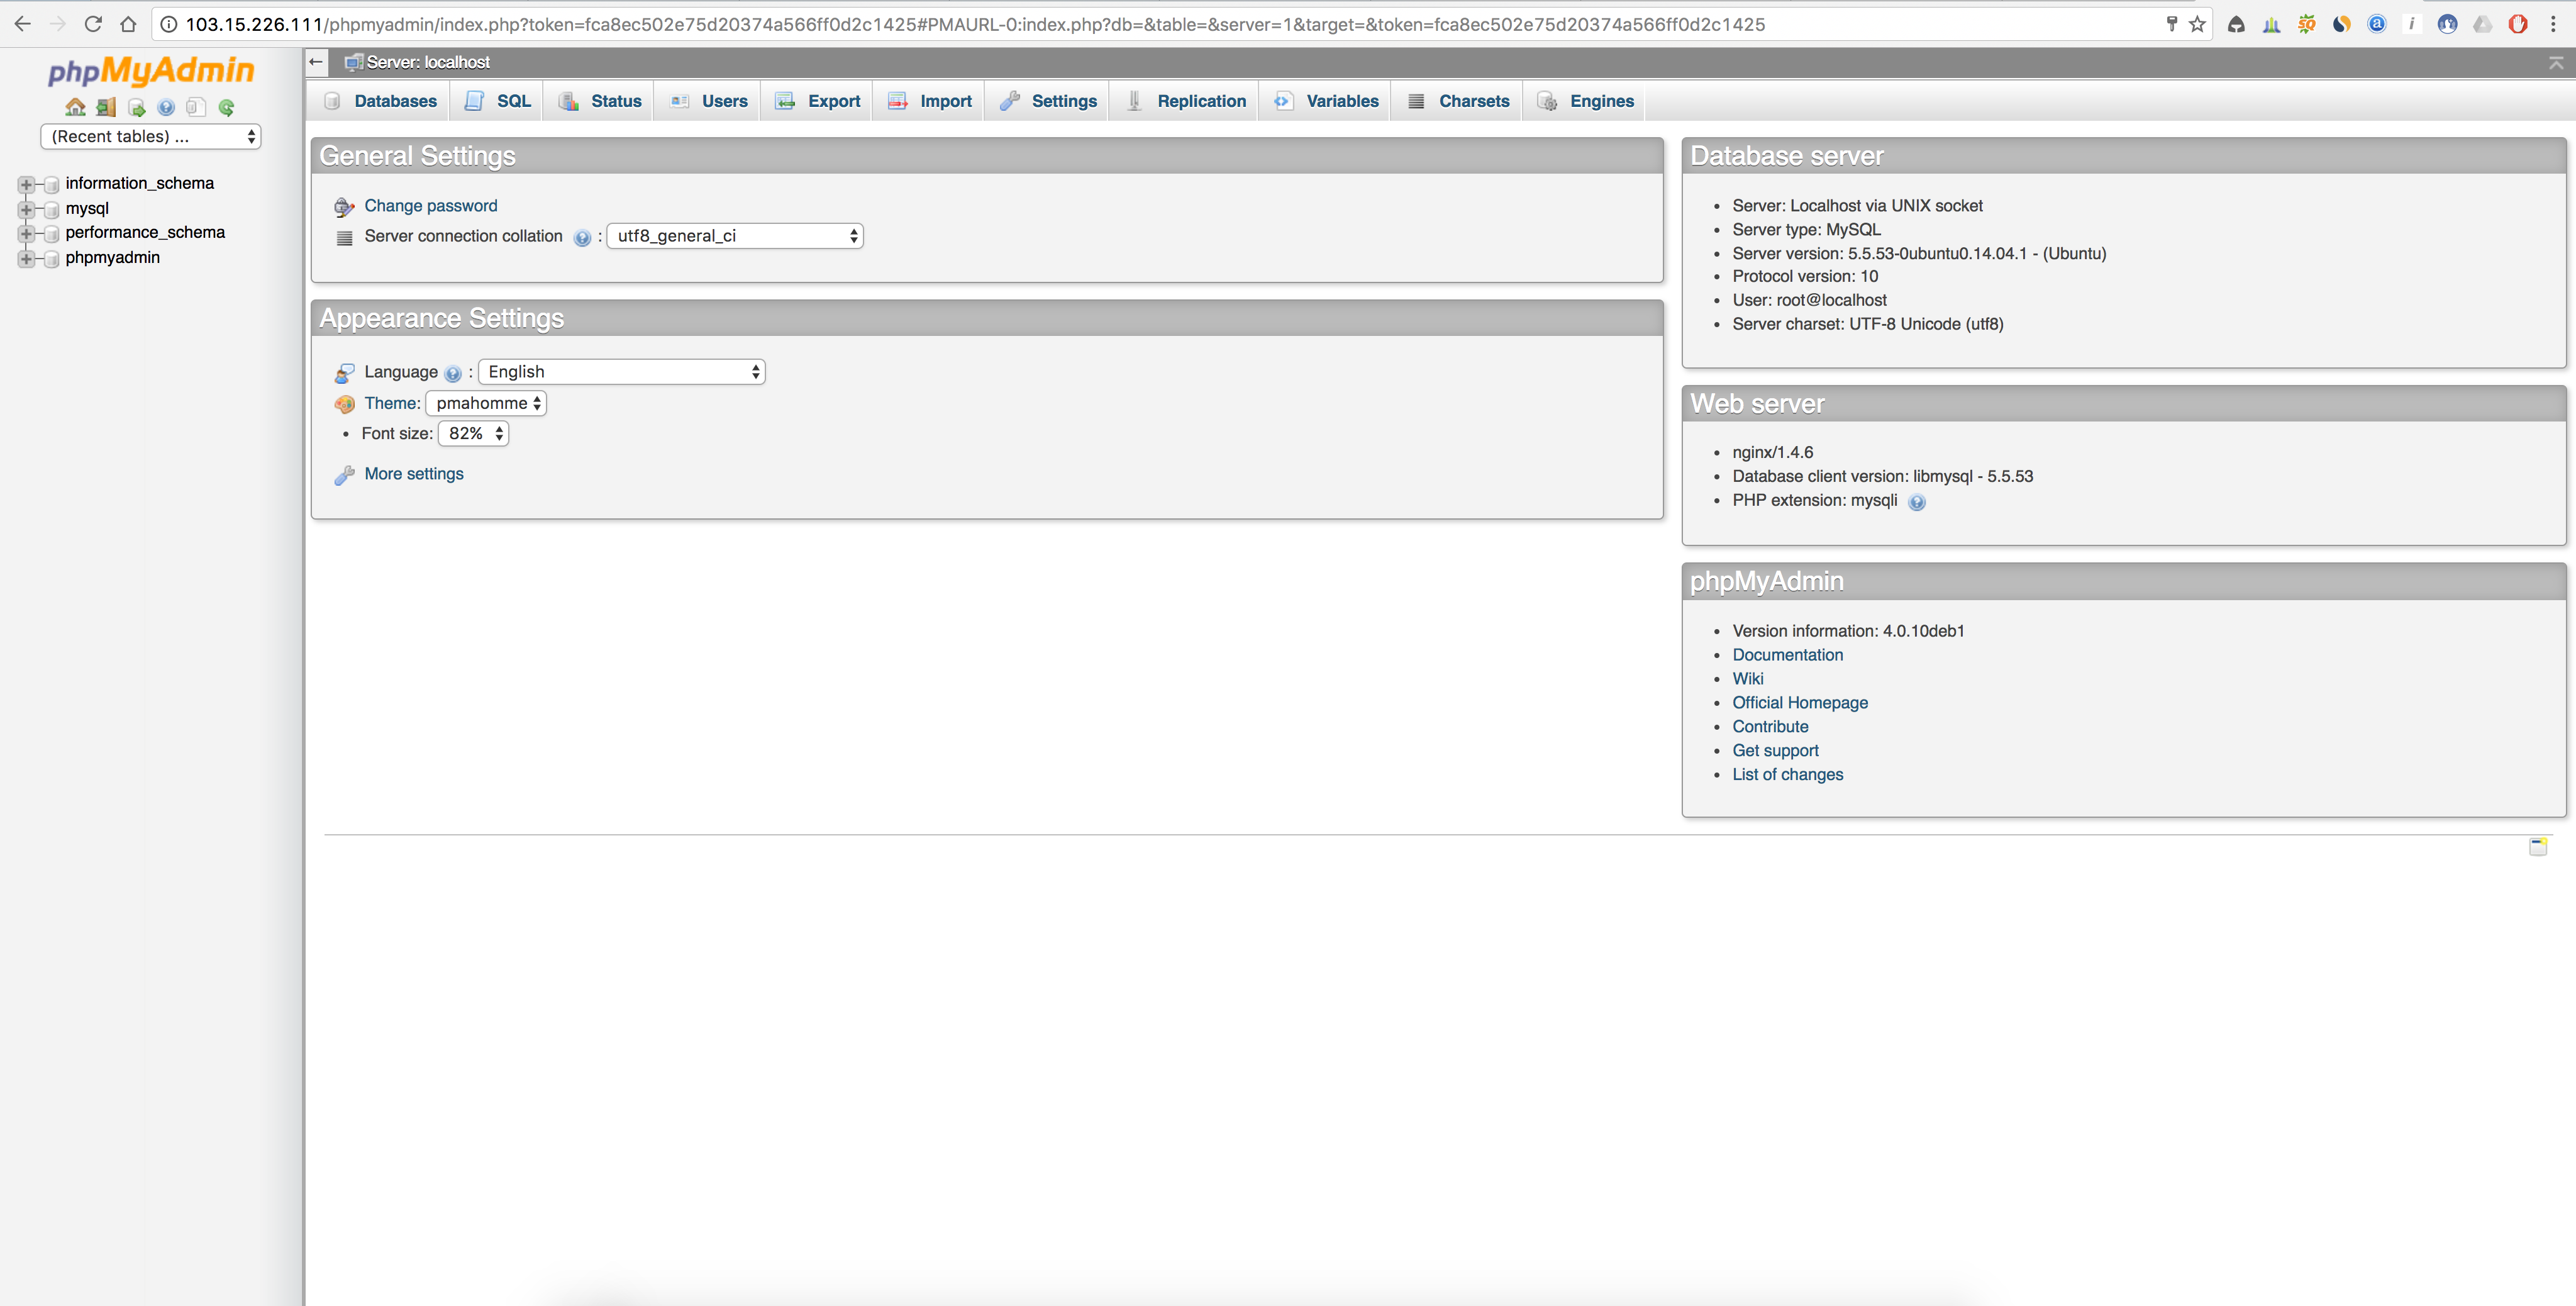The image size is (2576, 1306).
Task: Expand the mysql database tree
Action: (x=26, y=209)
